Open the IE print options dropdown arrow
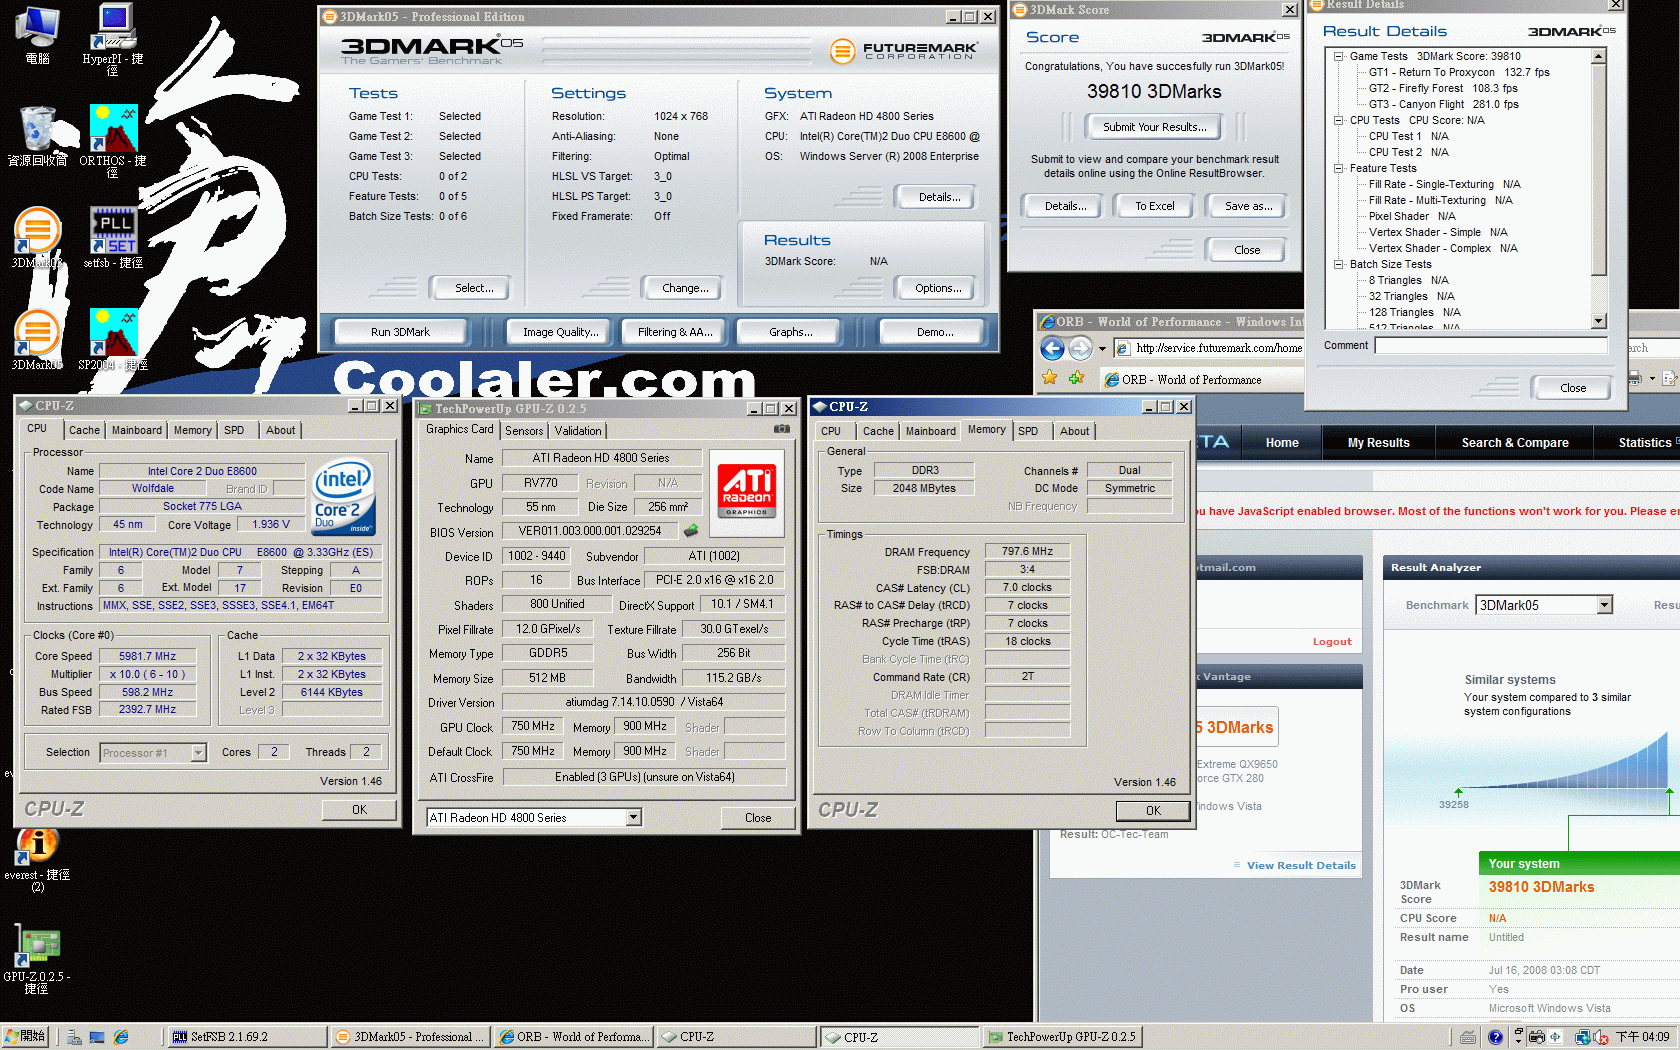The width and height of the screenshot is (1680, 1050). coord(1652,378)
